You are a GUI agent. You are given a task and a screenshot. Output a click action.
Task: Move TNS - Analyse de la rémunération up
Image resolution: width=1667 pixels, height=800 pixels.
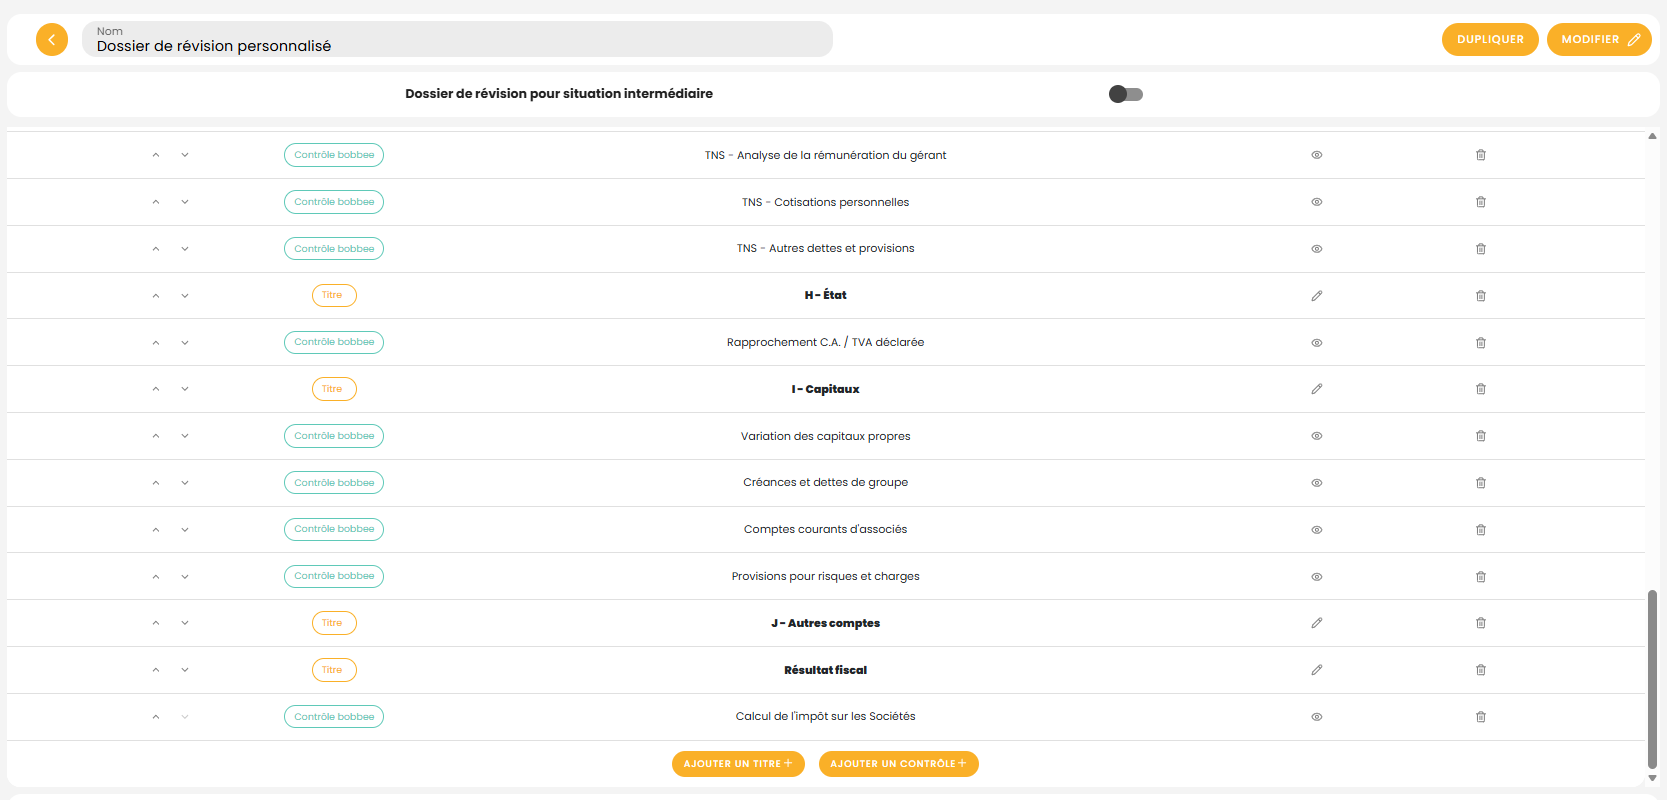[x=156, y=155]
